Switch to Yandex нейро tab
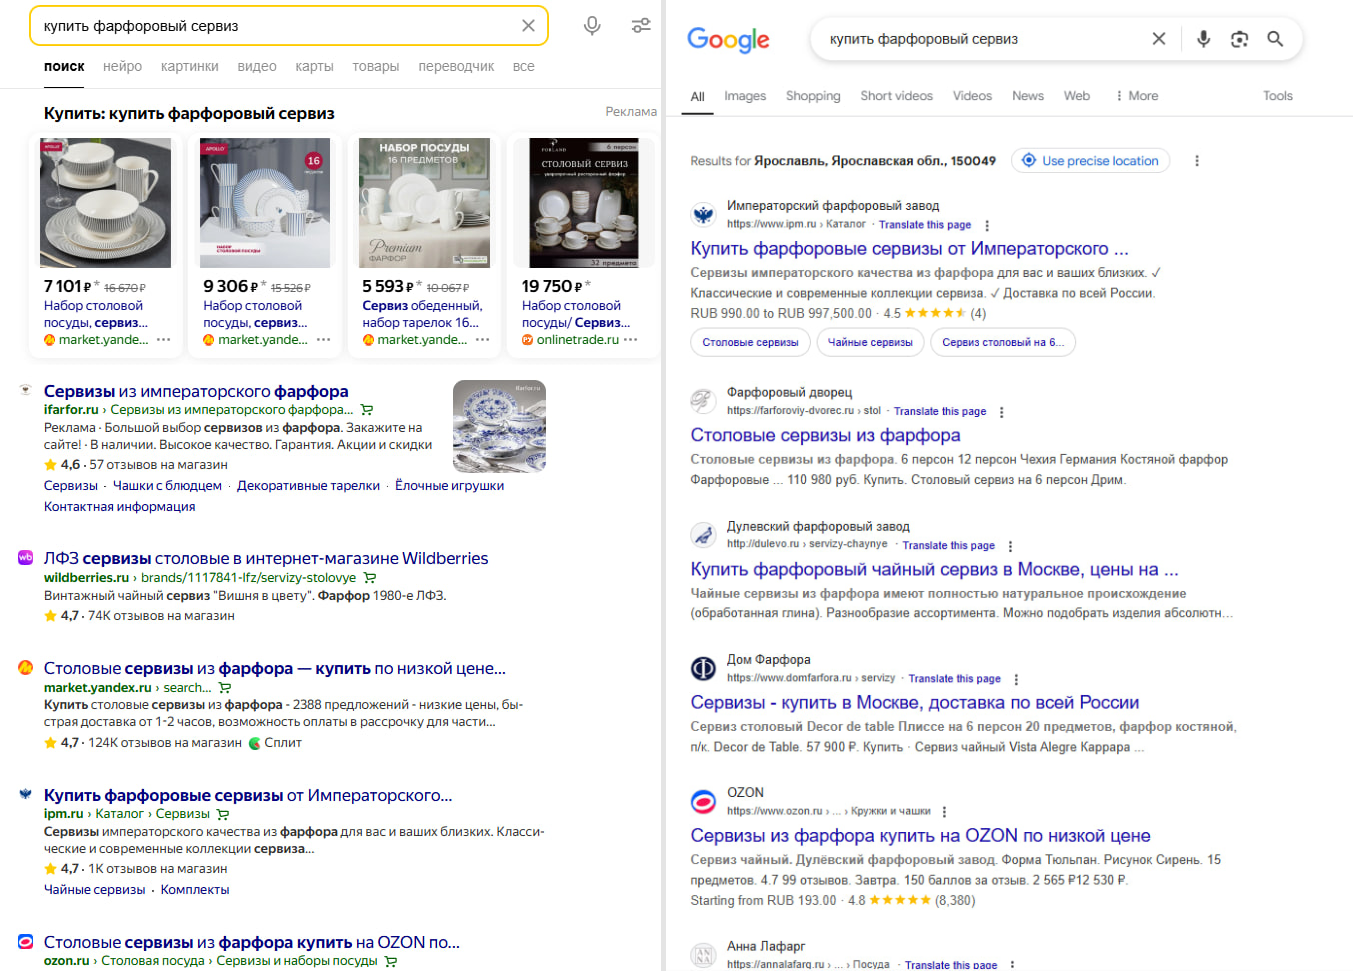This screenshot has height=971, width=1353. [x=122, y=66]
